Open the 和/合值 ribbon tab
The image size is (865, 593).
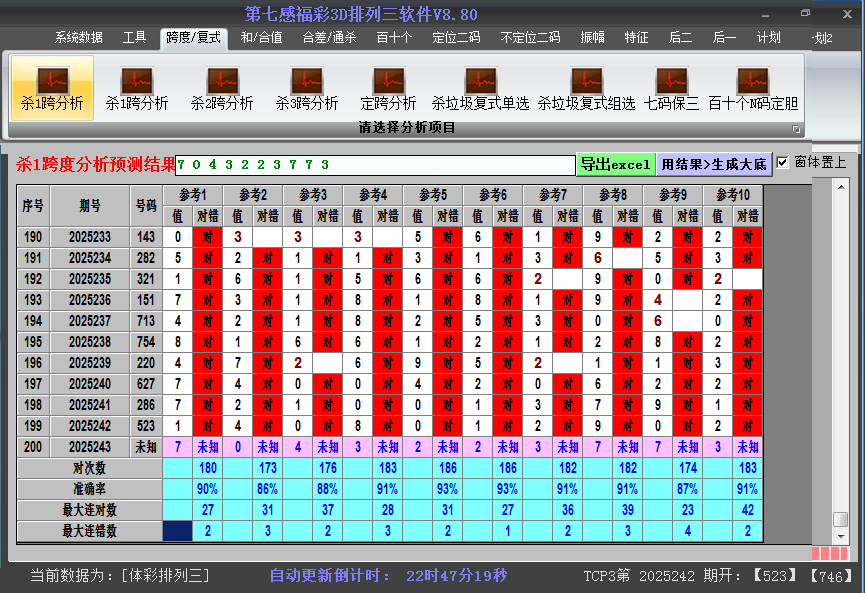click(x=261, y=38)
